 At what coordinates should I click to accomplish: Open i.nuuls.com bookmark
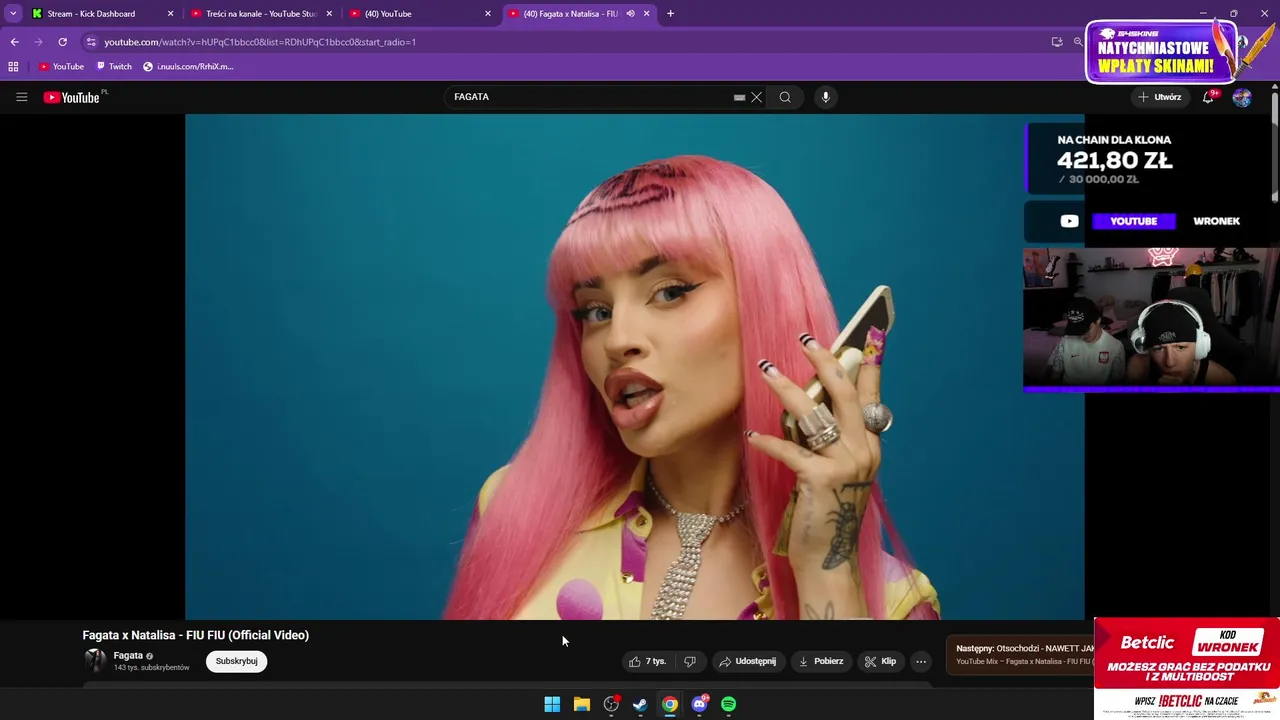pos(188,67)
